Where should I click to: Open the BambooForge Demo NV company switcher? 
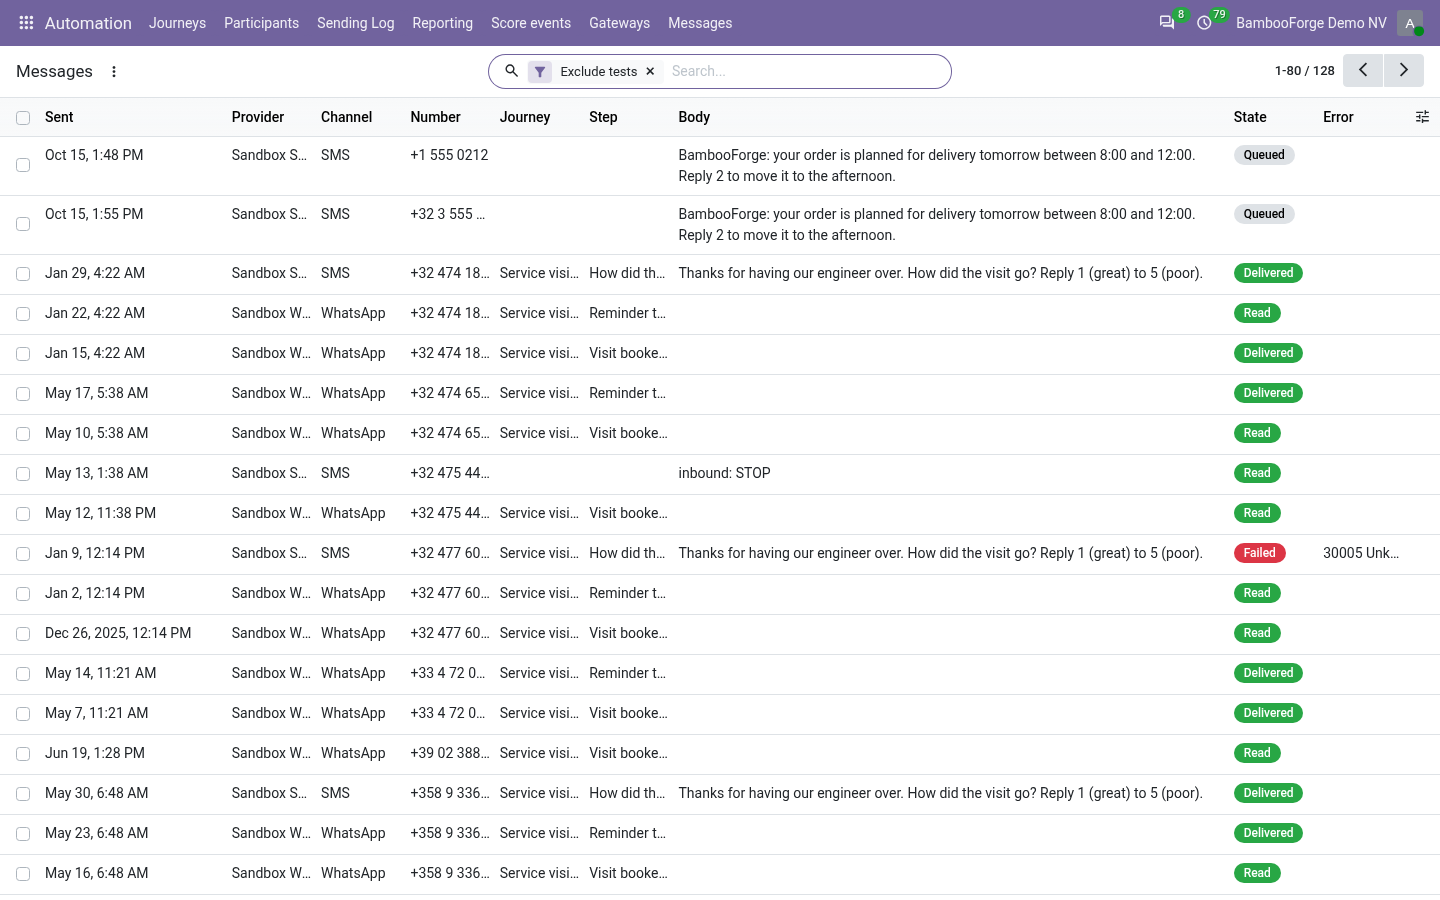[1311, 23]
